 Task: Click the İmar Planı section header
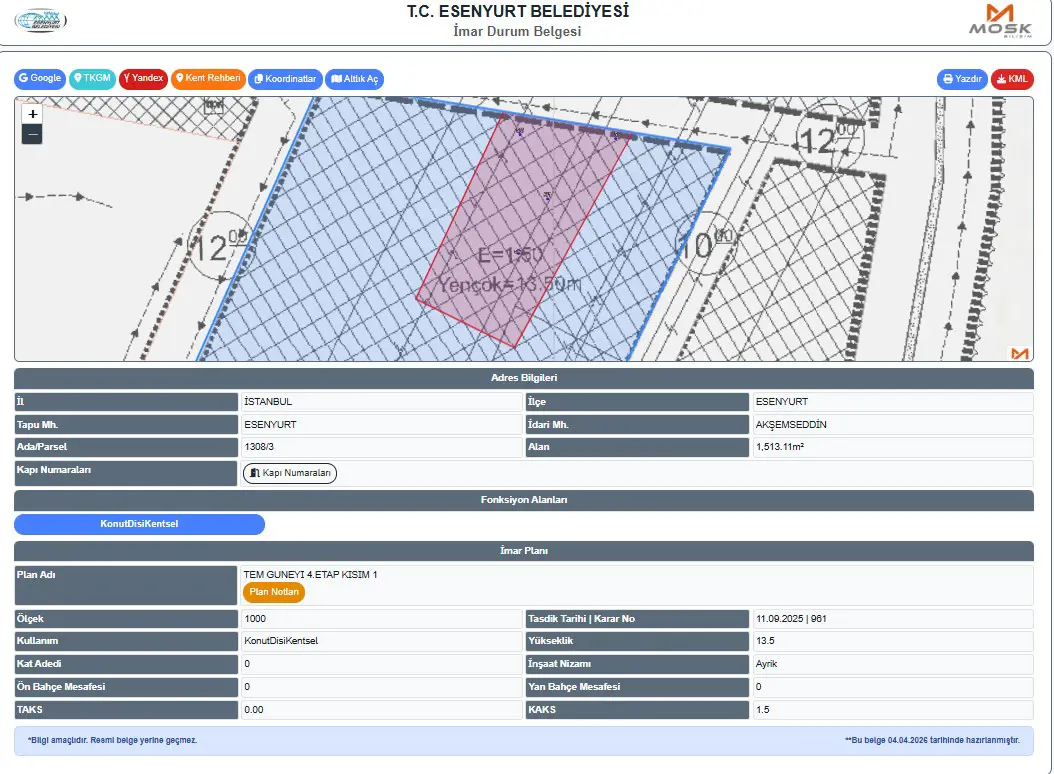[x=524, y=551]
